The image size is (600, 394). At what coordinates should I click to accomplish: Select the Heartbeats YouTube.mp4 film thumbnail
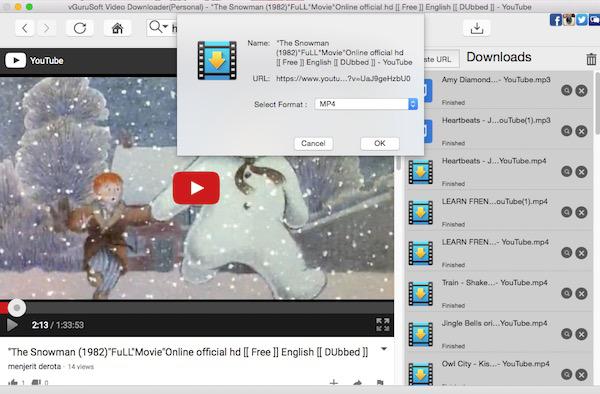click(x=421, y=172)
